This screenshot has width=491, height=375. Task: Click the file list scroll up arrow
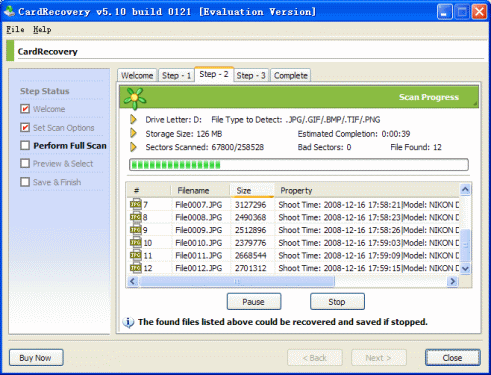(465, 190)
